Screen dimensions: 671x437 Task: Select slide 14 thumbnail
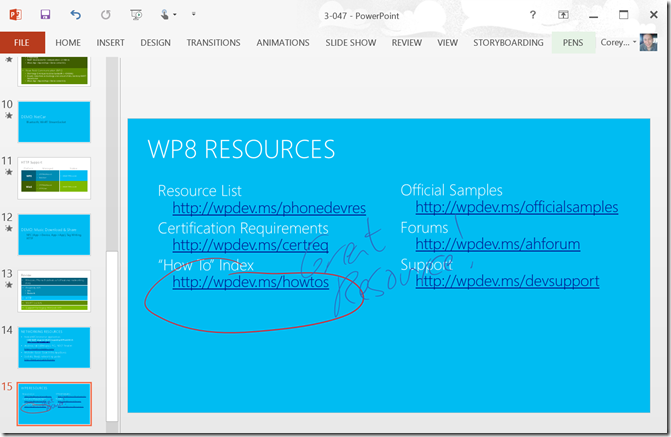point(54,347)
